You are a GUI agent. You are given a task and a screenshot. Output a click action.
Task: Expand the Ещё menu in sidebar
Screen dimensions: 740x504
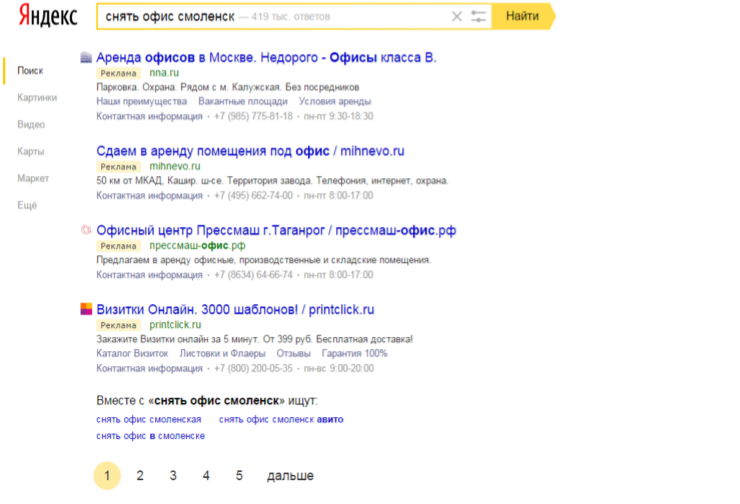pos(27,205)
